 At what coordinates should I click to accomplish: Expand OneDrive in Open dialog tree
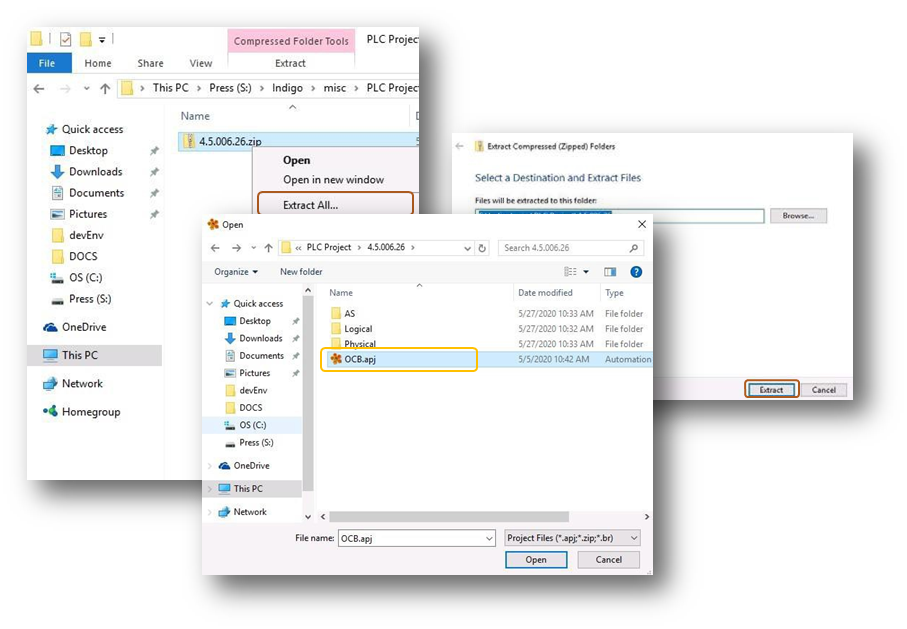tap(209, 466)
